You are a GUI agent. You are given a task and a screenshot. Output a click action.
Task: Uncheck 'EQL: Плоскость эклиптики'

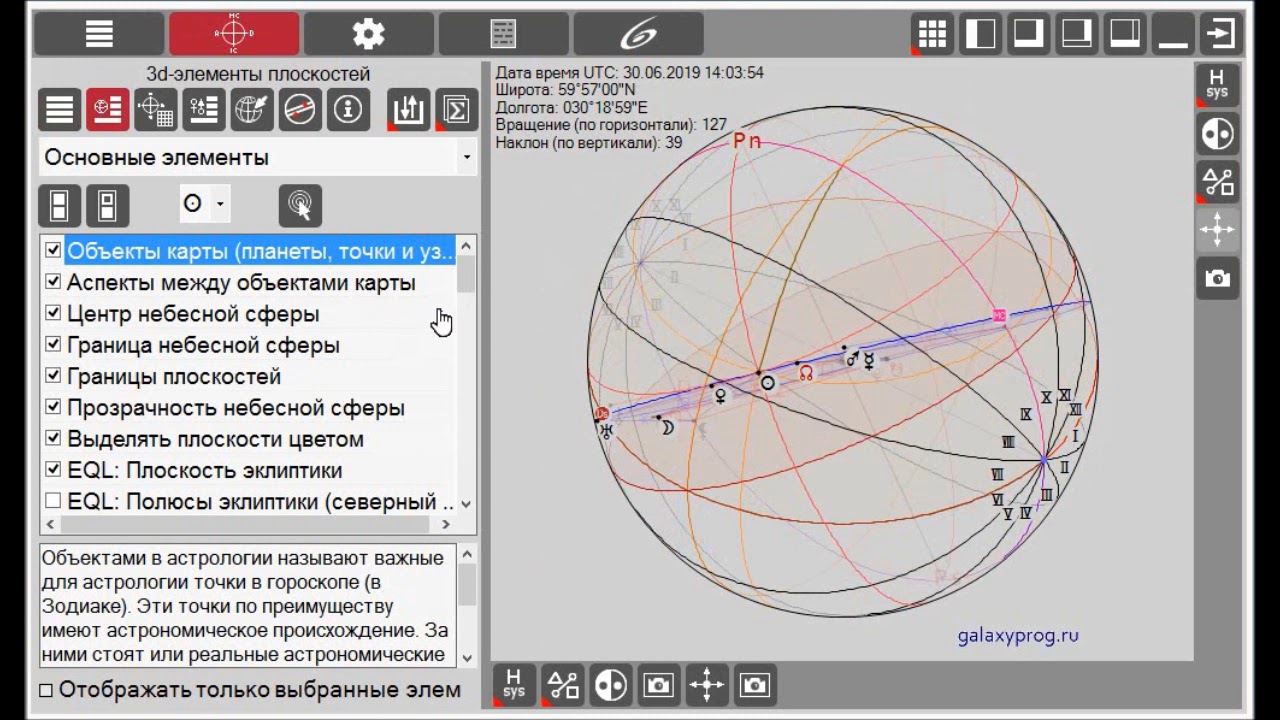53,470
